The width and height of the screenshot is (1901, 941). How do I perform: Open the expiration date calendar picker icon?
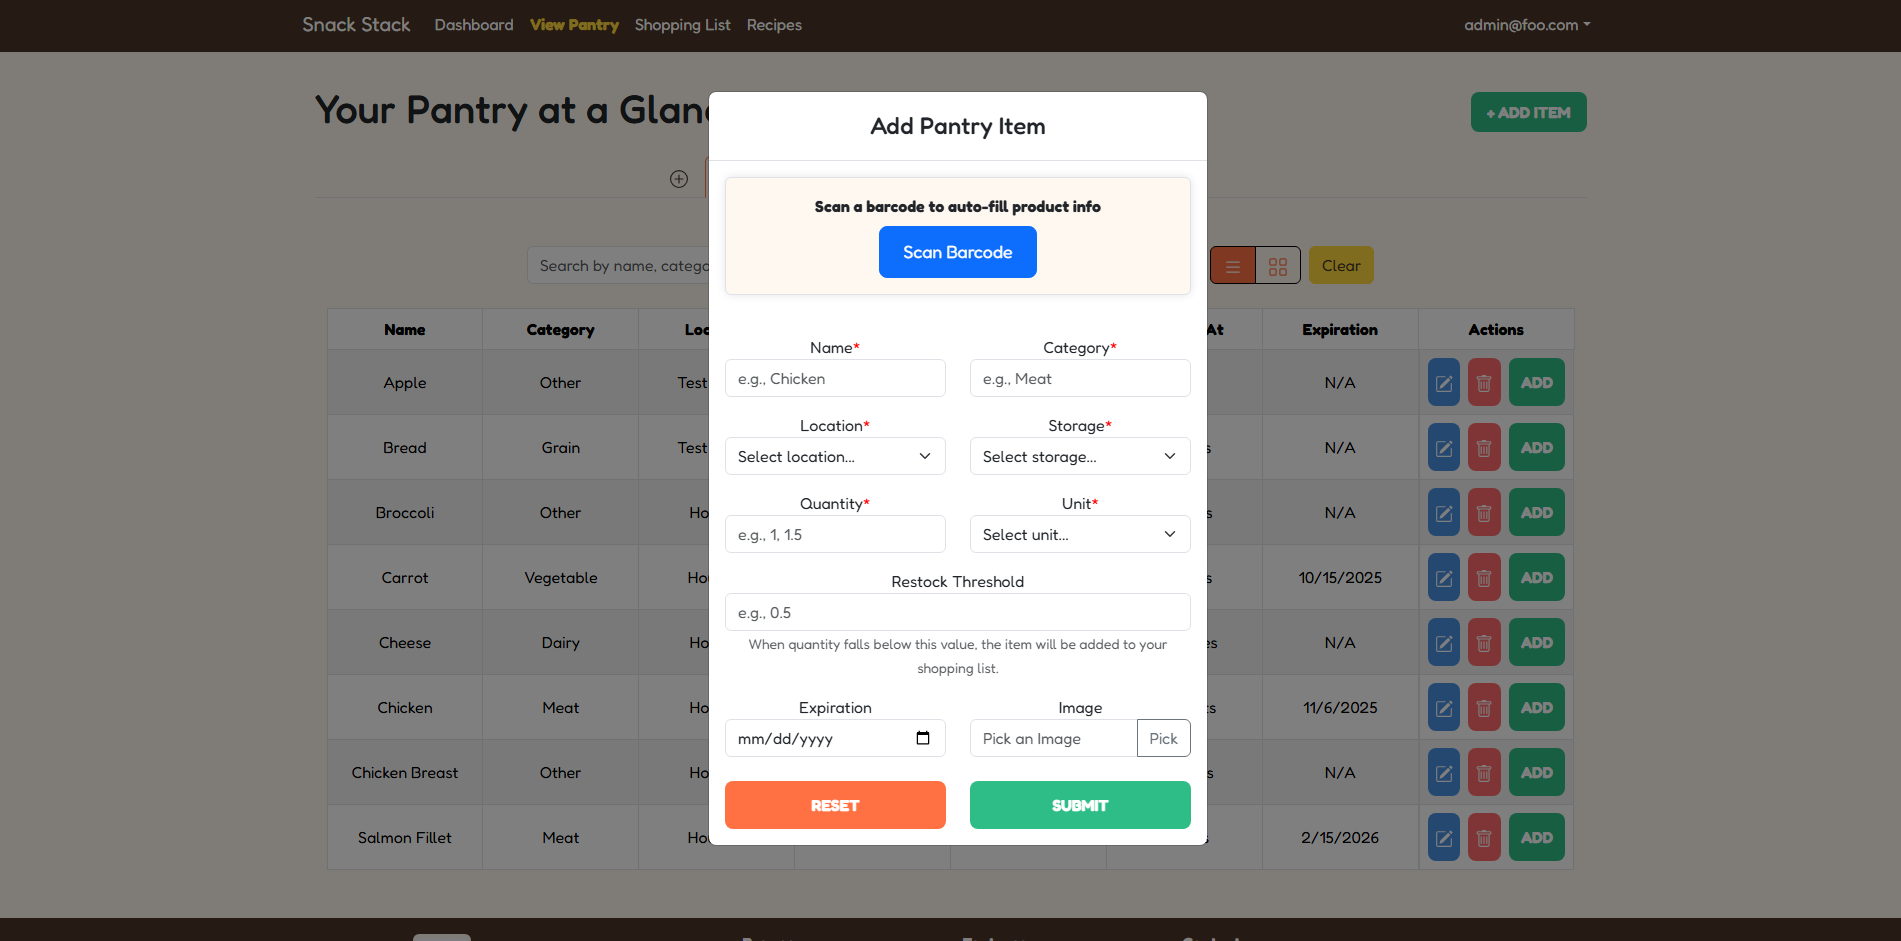(922, 738)
